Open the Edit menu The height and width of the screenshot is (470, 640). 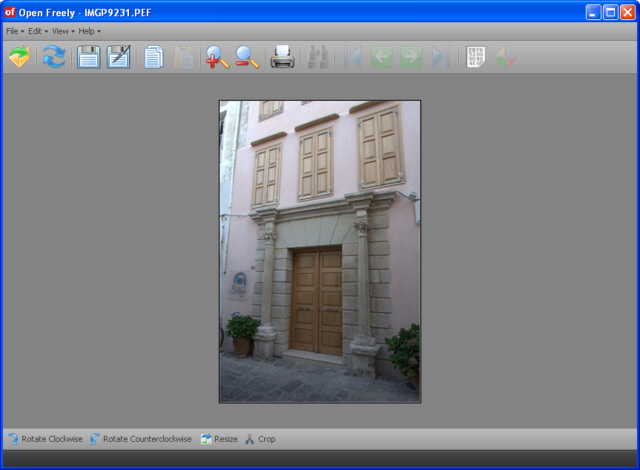click(x=38, y=31)
